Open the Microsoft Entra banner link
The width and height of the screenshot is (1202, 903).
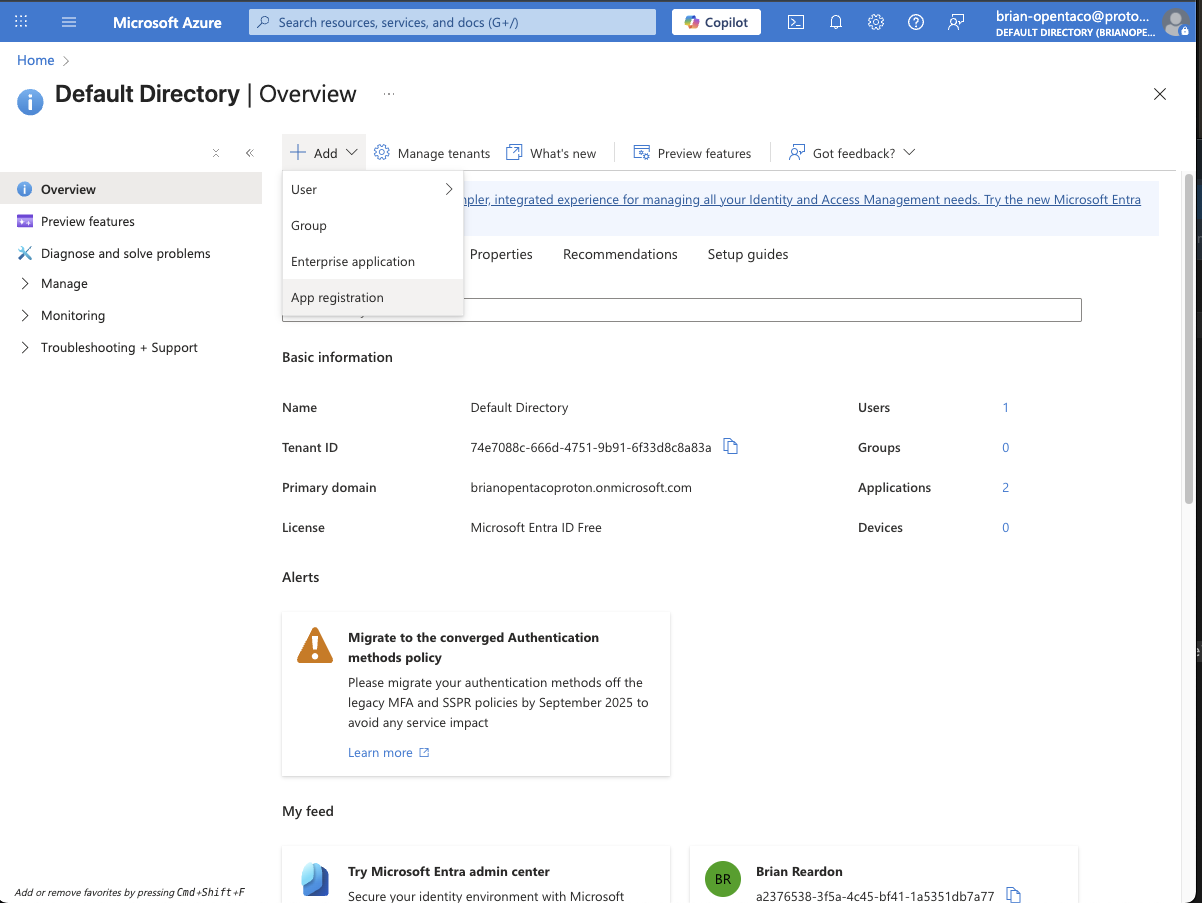tap(801, 199)
